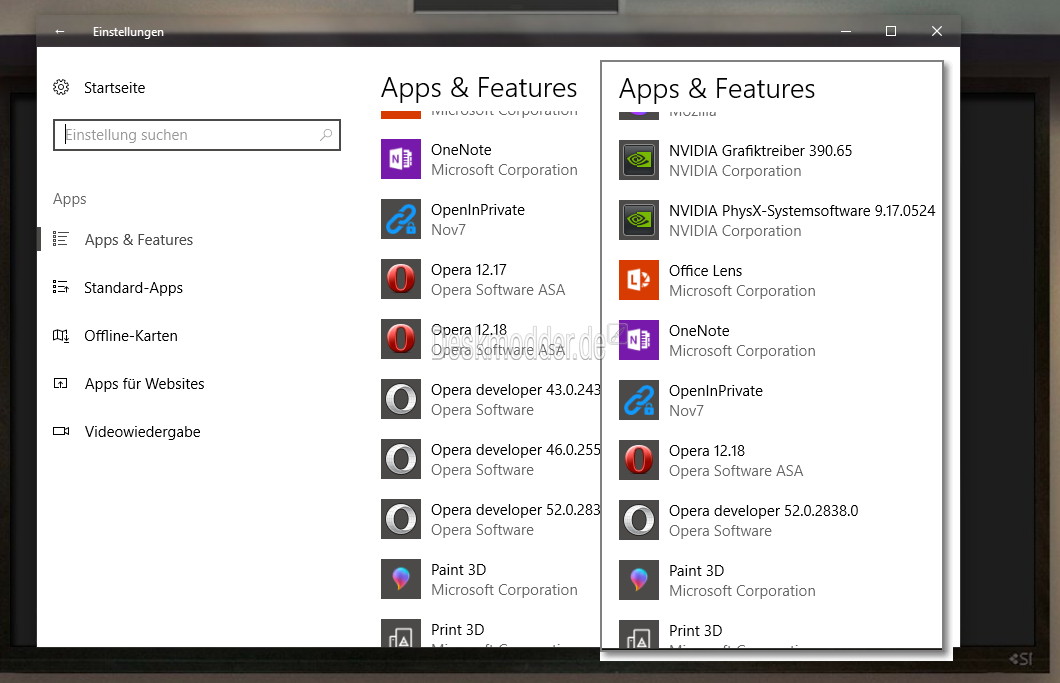Select 'Opera developer 46.0.255' entry text

[516, 450]
